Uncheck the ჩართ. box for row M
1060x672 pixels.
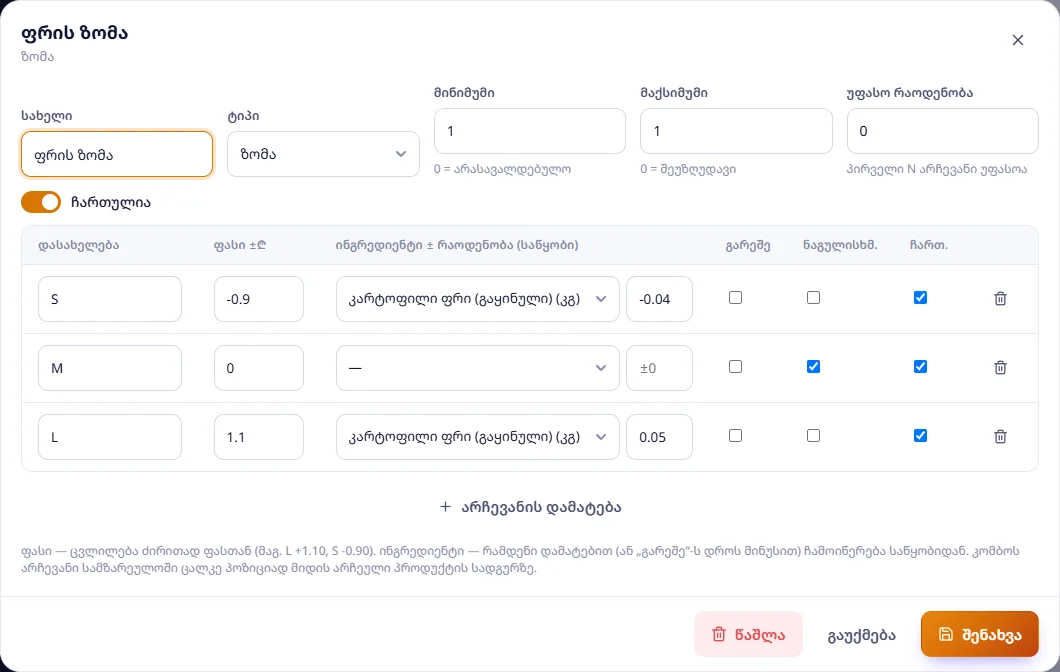click(920, 366)
